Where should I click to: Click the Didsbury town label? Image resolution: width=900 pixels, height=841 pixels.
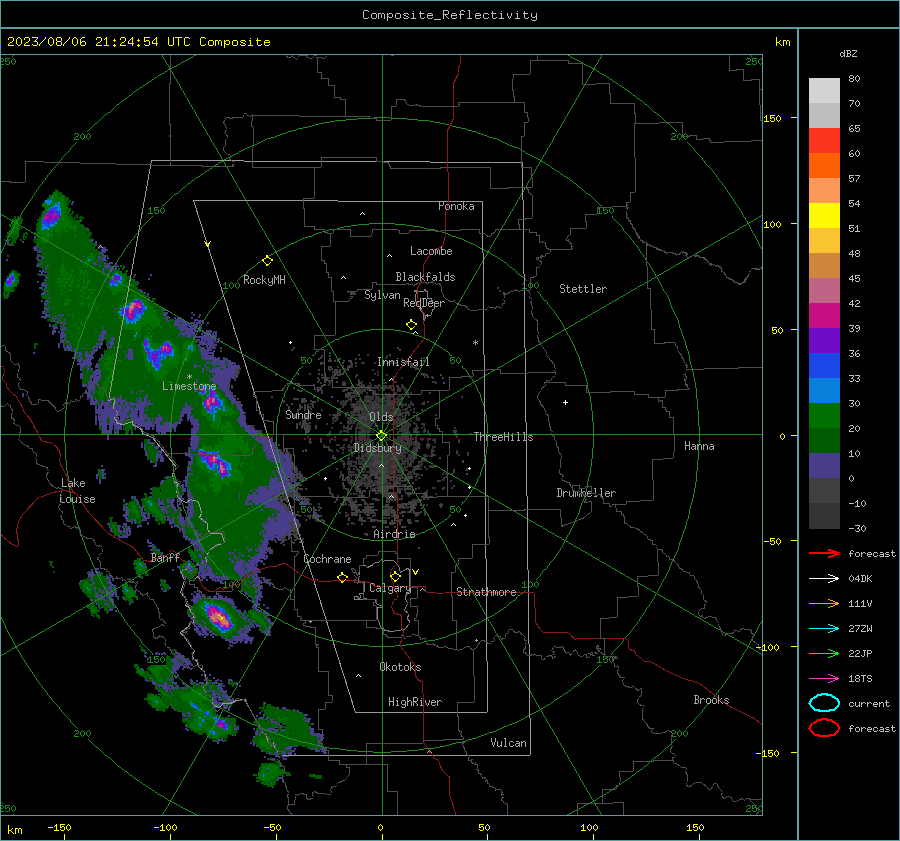378,448
